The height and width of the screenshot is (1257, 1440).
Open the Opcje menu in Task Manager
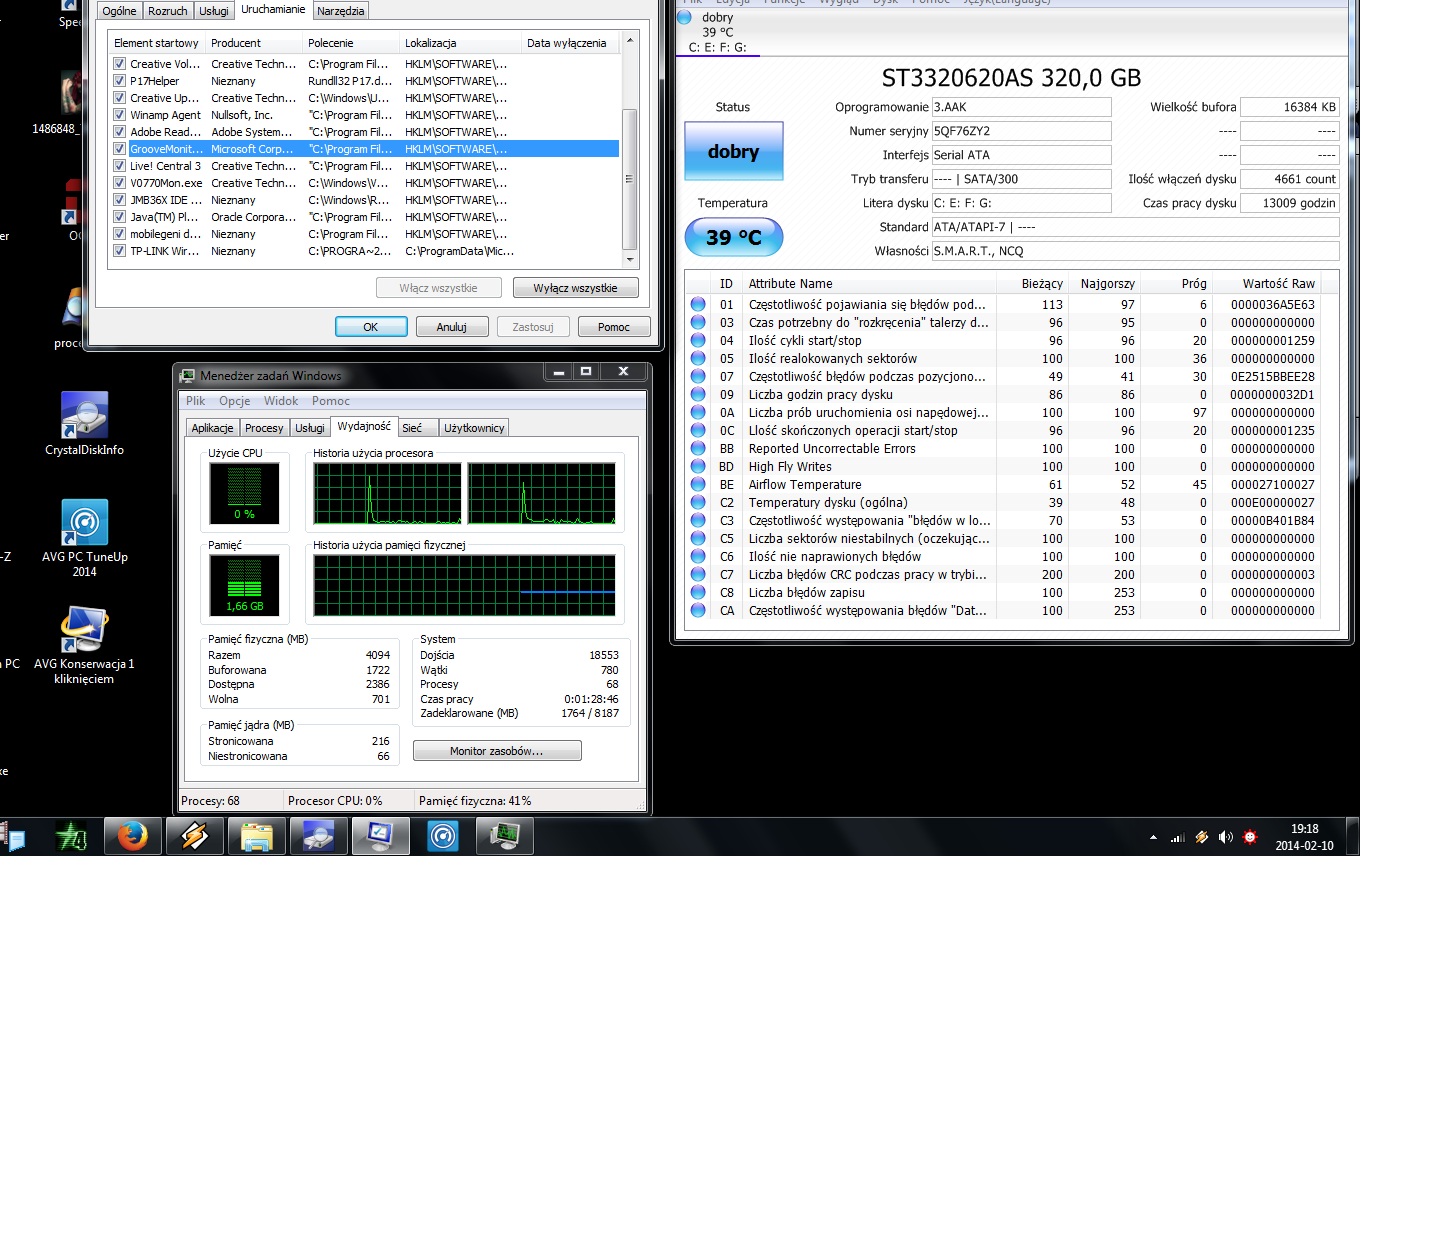pos(235,401)
